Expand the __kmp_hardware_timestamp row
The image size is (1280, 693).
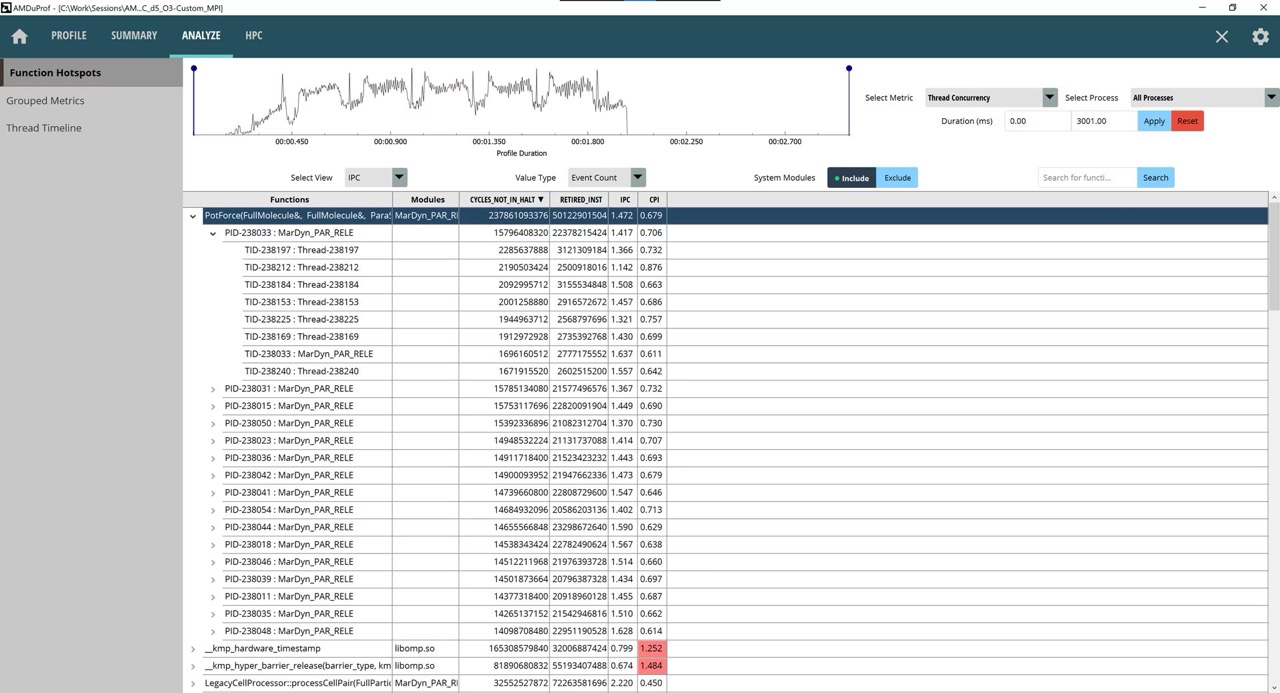193,649
